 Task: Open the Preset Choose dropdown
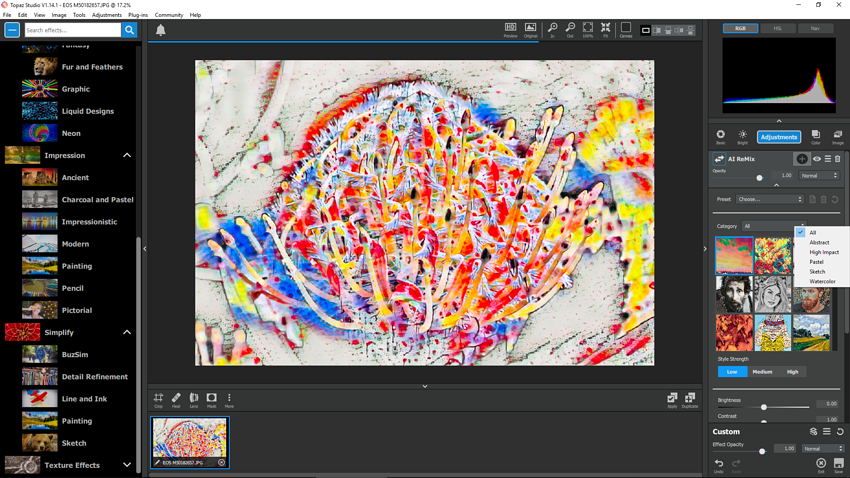770,199
